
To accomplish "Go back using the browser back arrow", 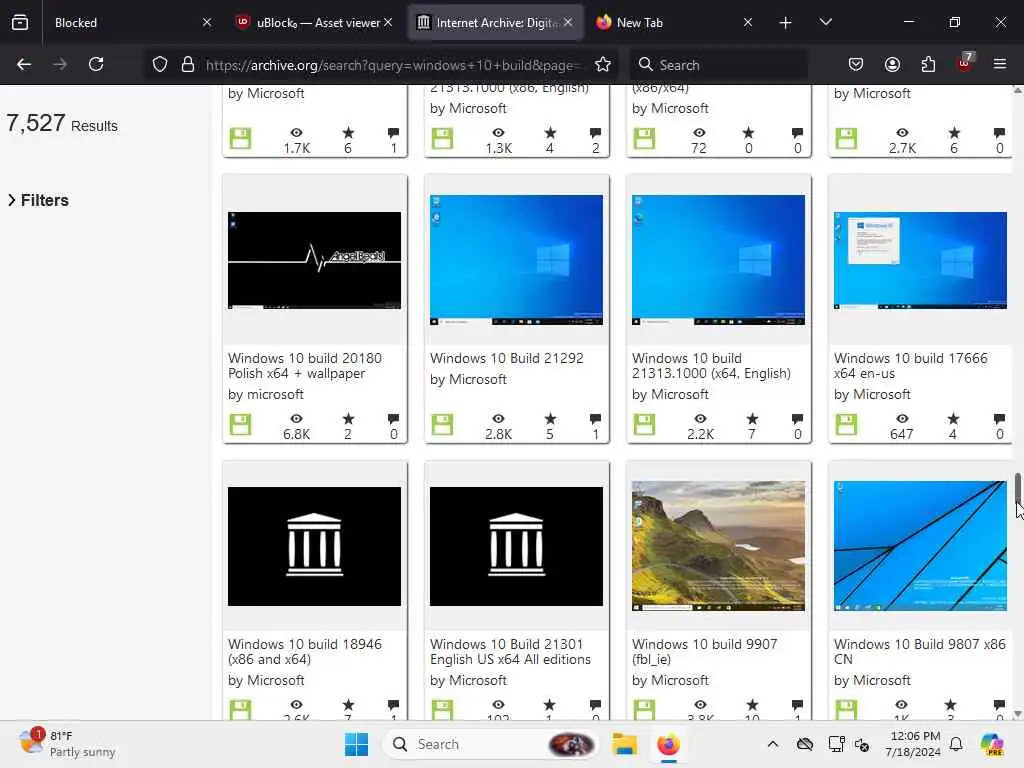I will 24,64.
